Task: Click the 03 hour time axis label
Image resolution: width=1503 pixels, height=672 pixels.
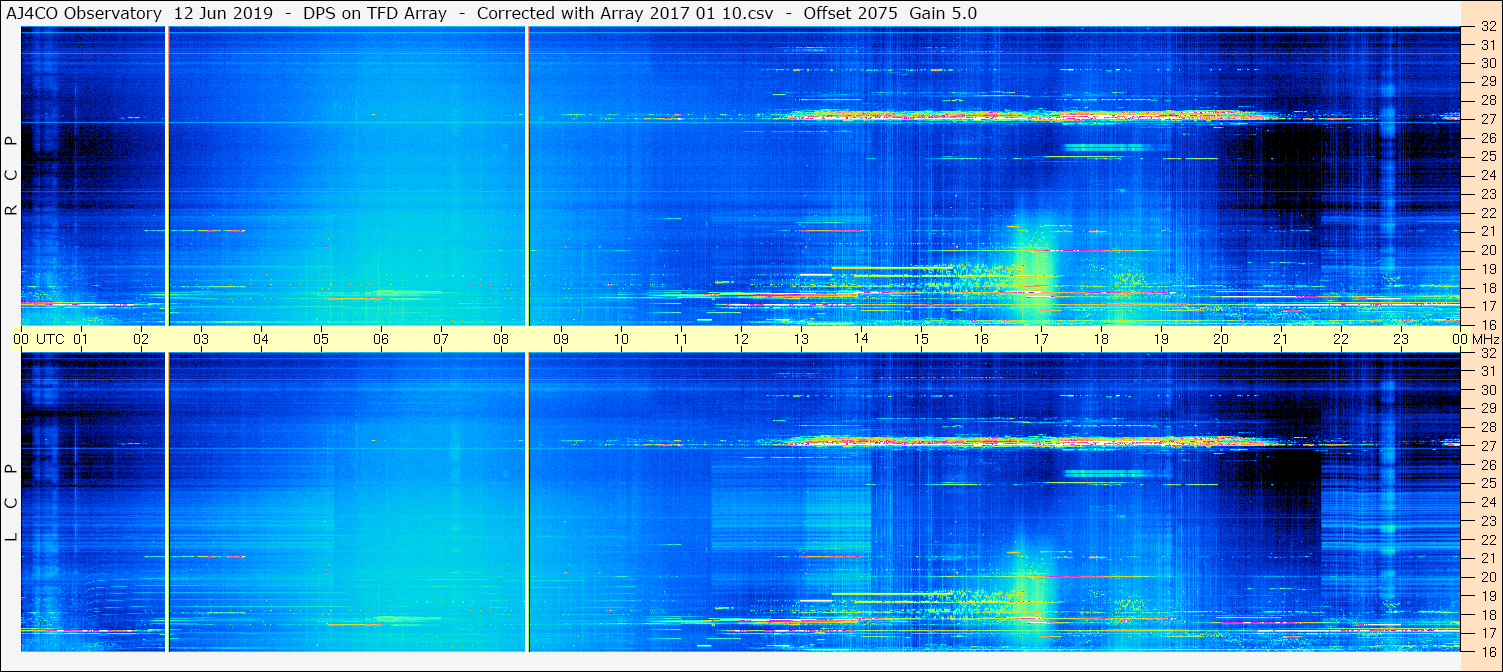Action: 201,339
